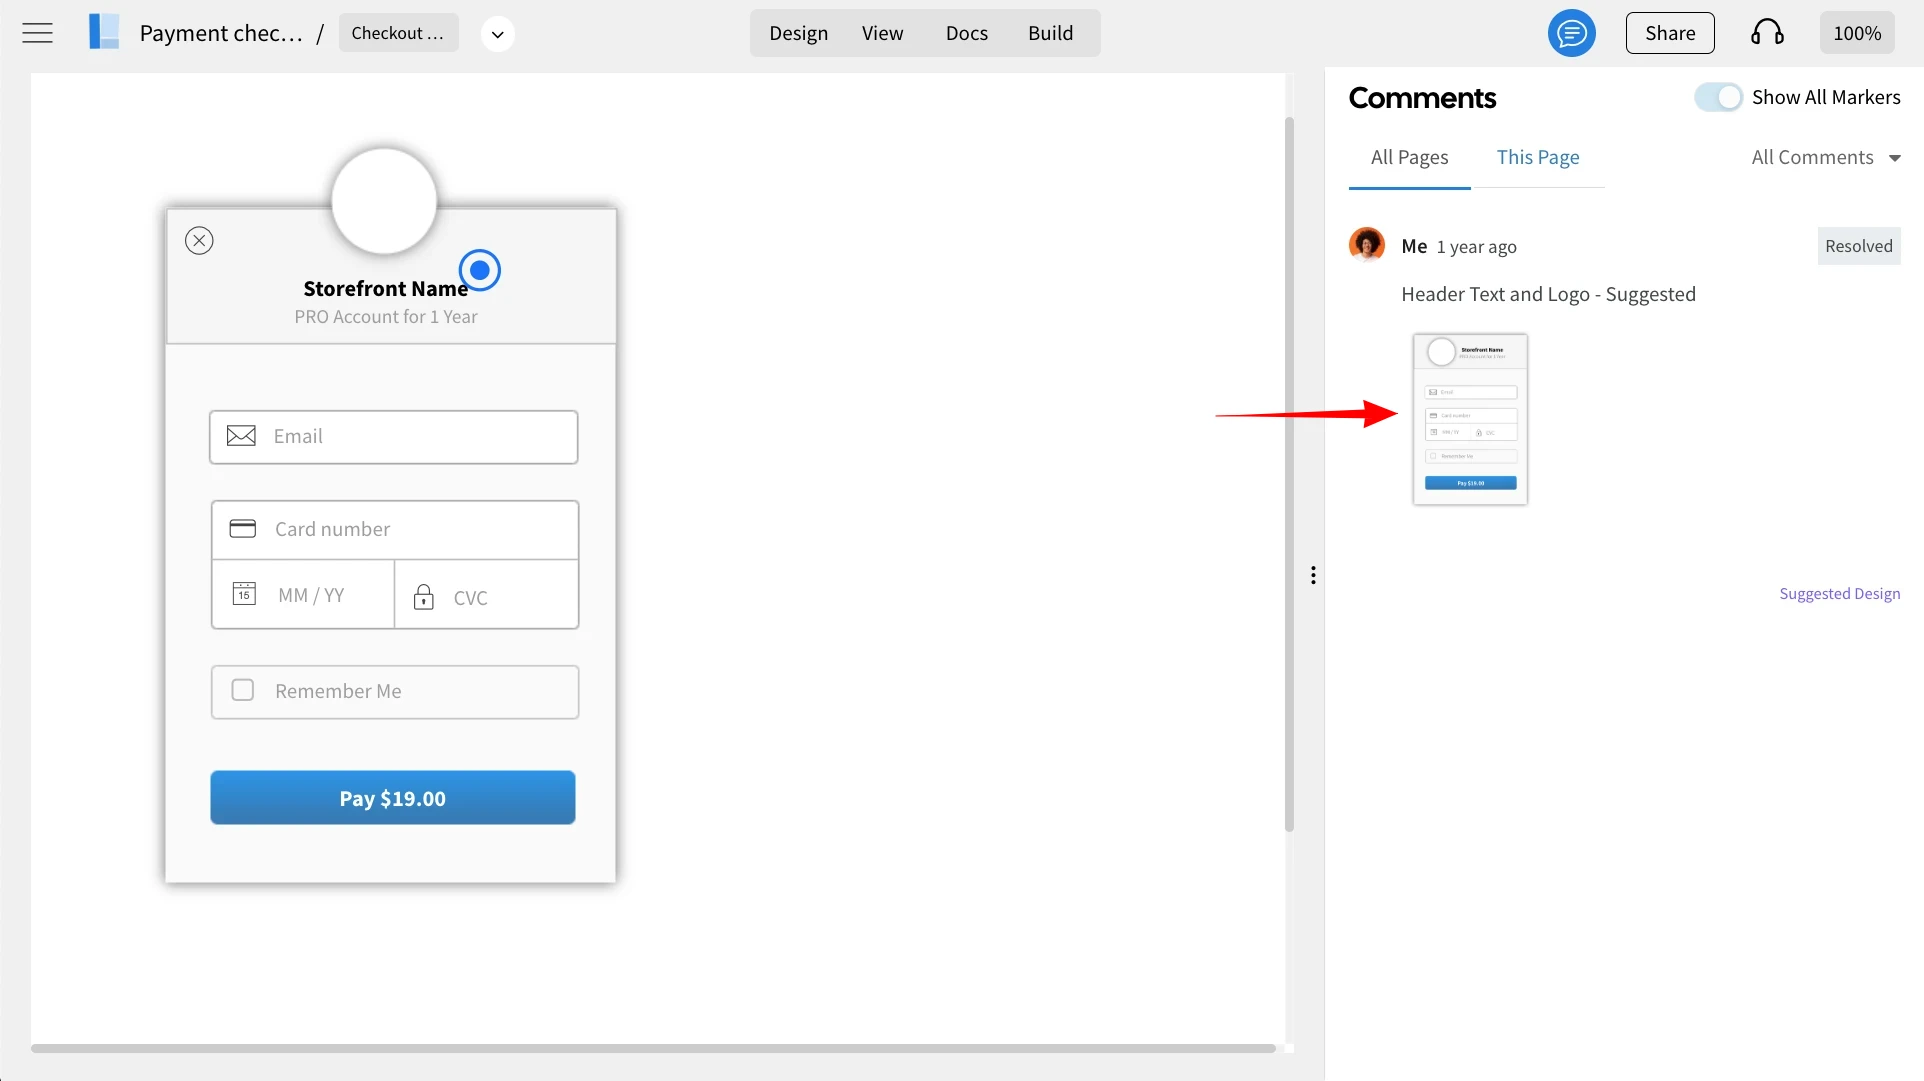This screenshot has height=1081, width=1924.
Task: Click the Share button
Action: coord(1669,33)
